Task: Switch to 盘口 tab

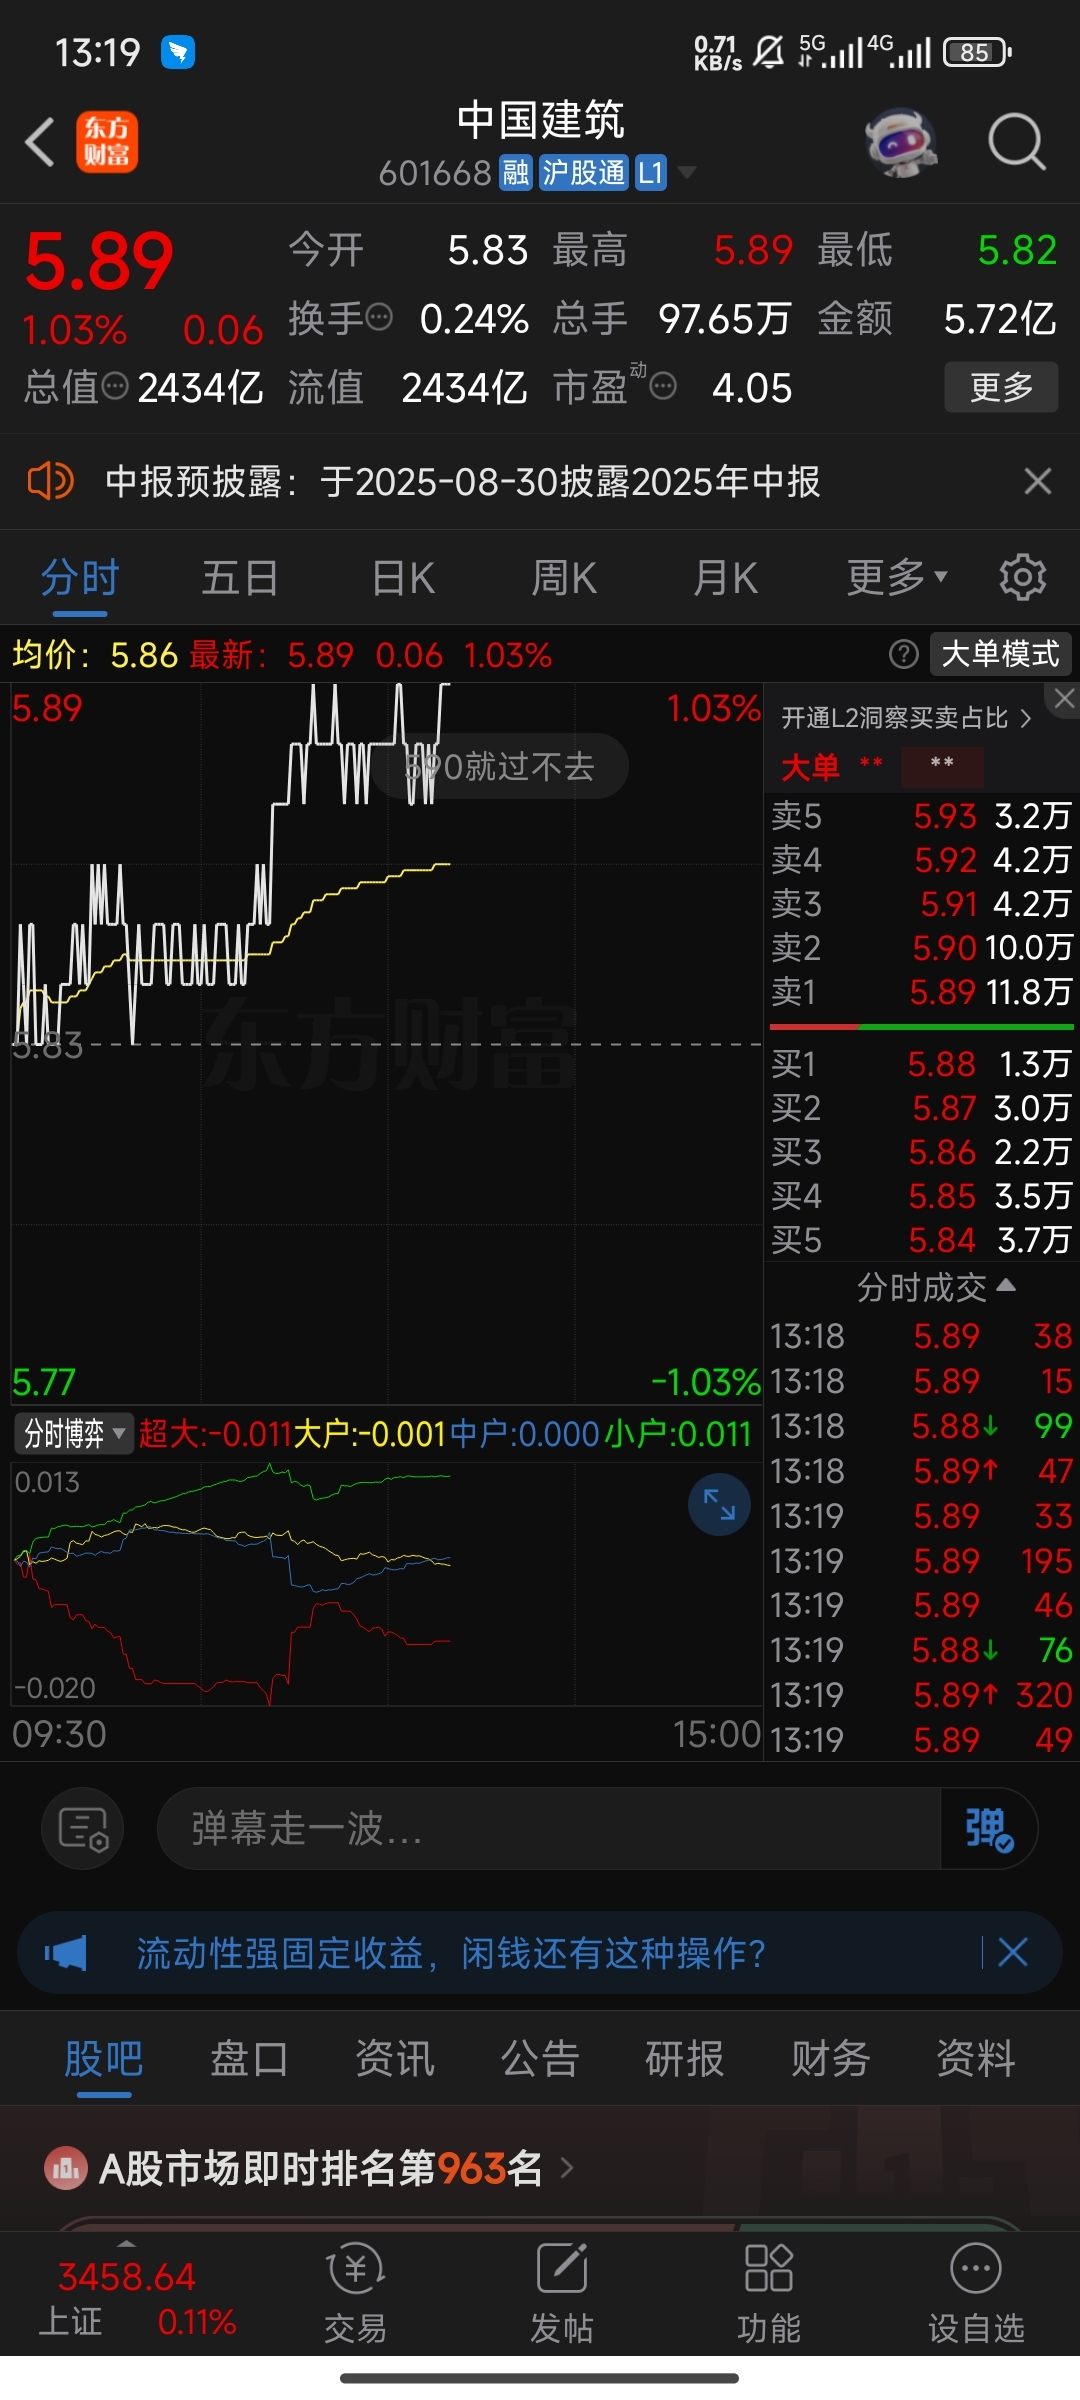Action: pos(249,2059)
